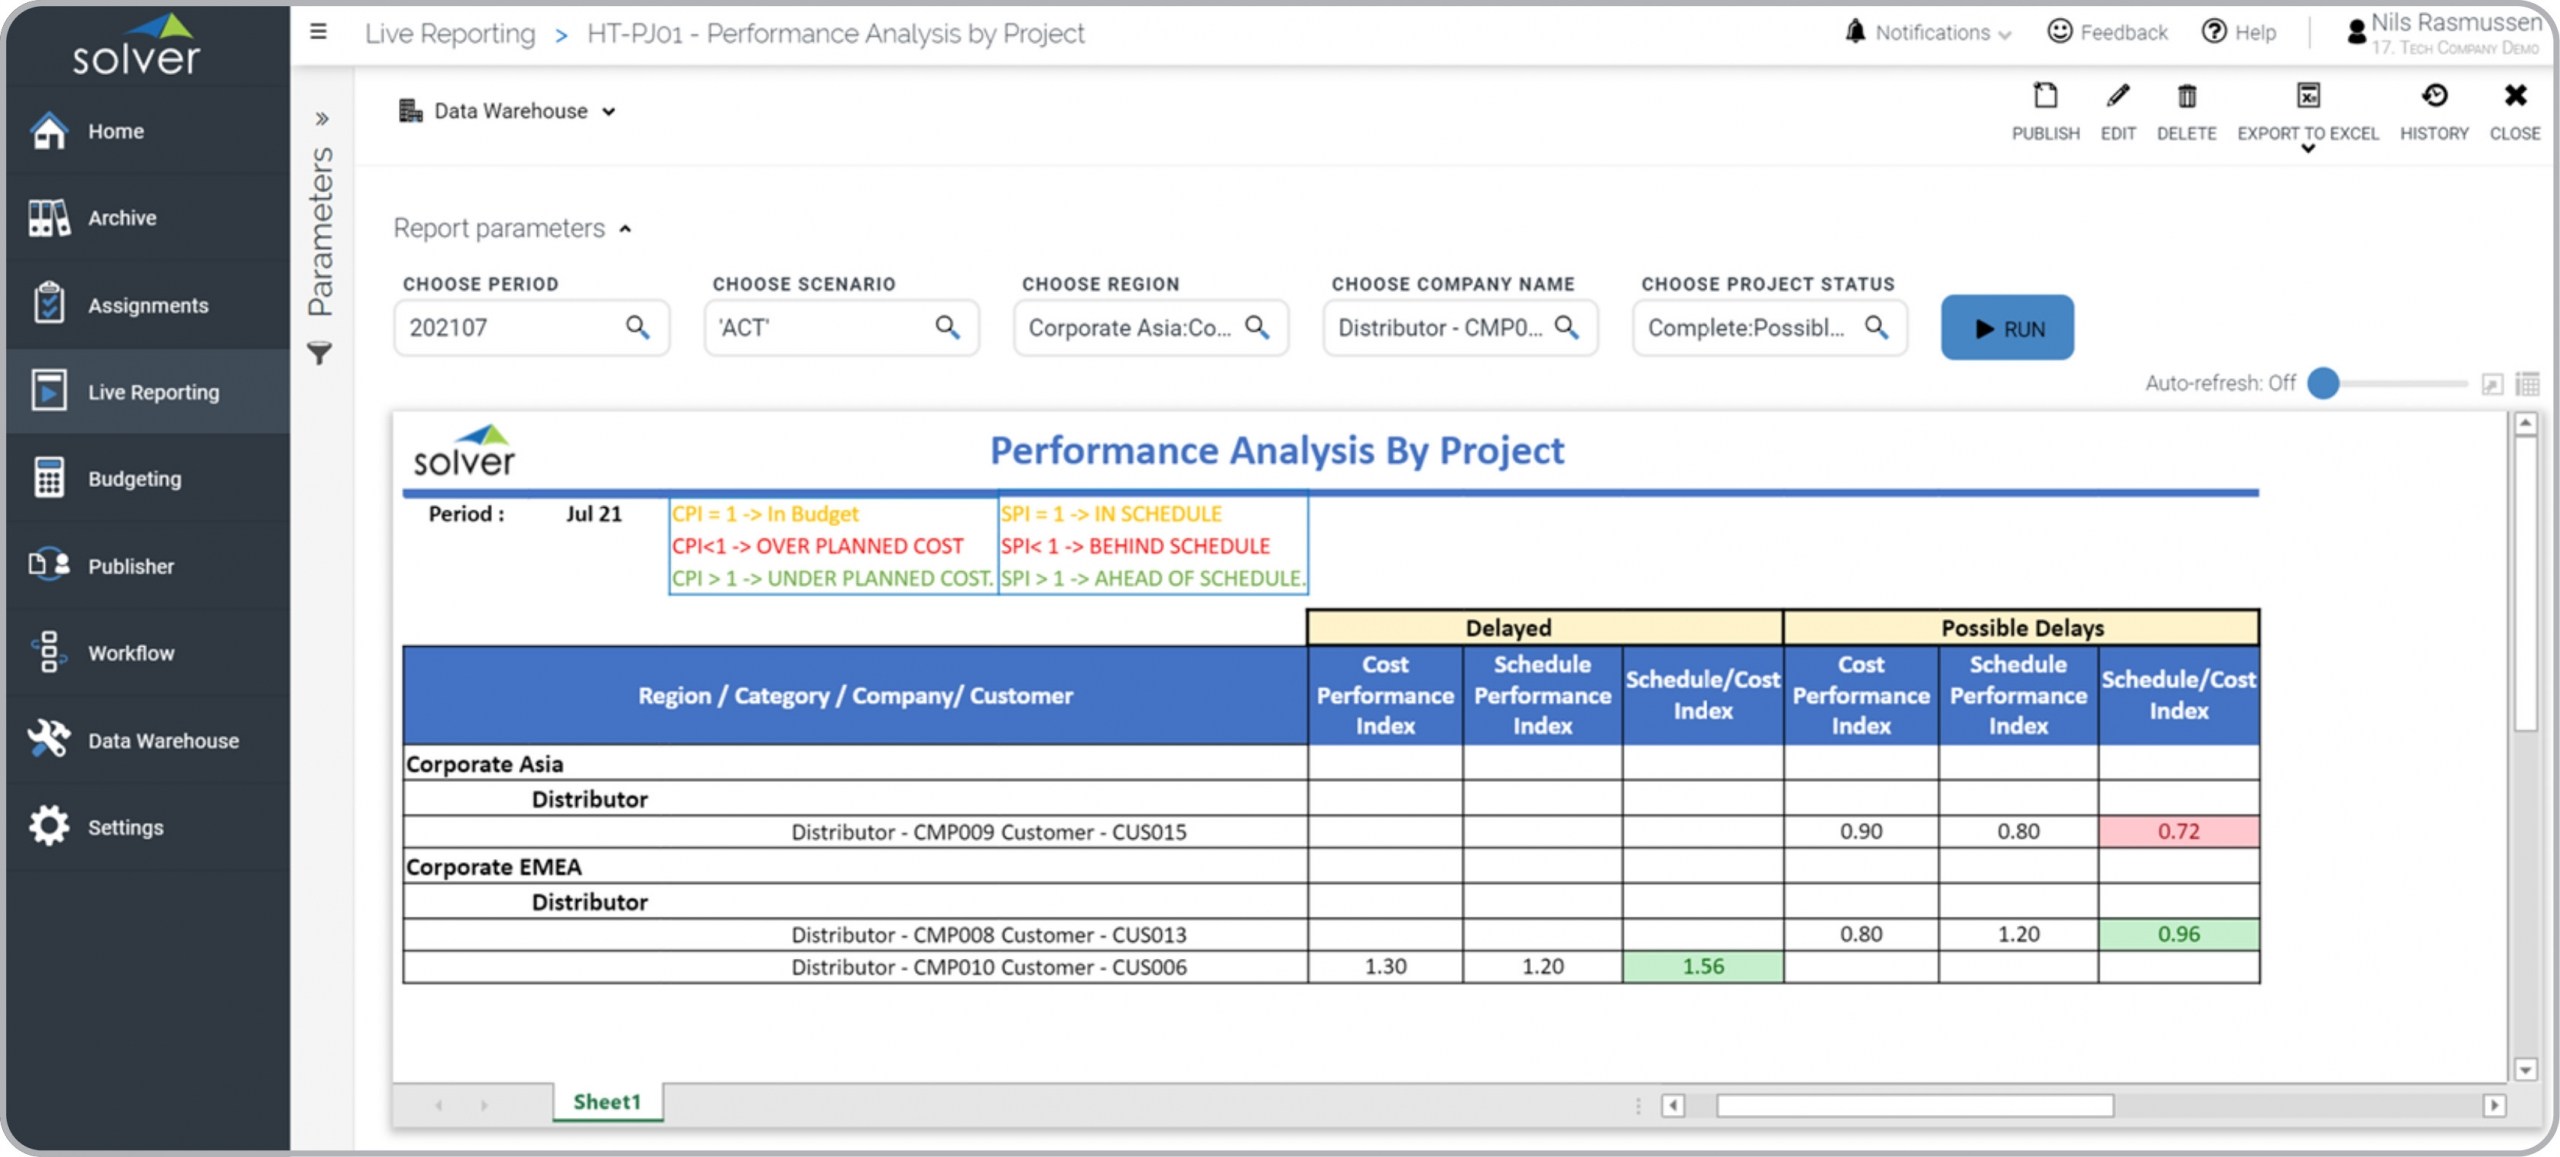Viewport: 2560px width, 1157px height.
Task: Click the horizontal scrollbar of the sheet
Action: point(1914,1105)
